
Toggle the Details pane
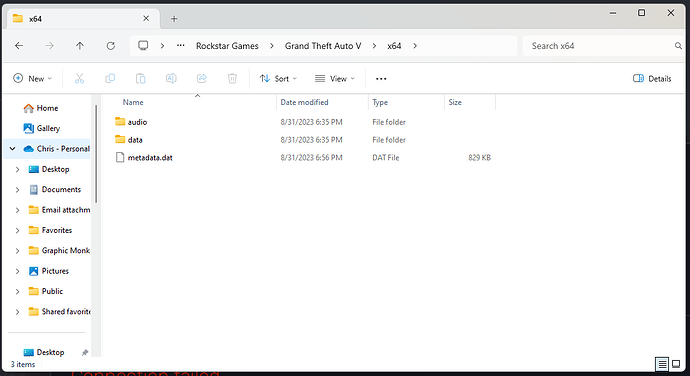pos(652,78)
